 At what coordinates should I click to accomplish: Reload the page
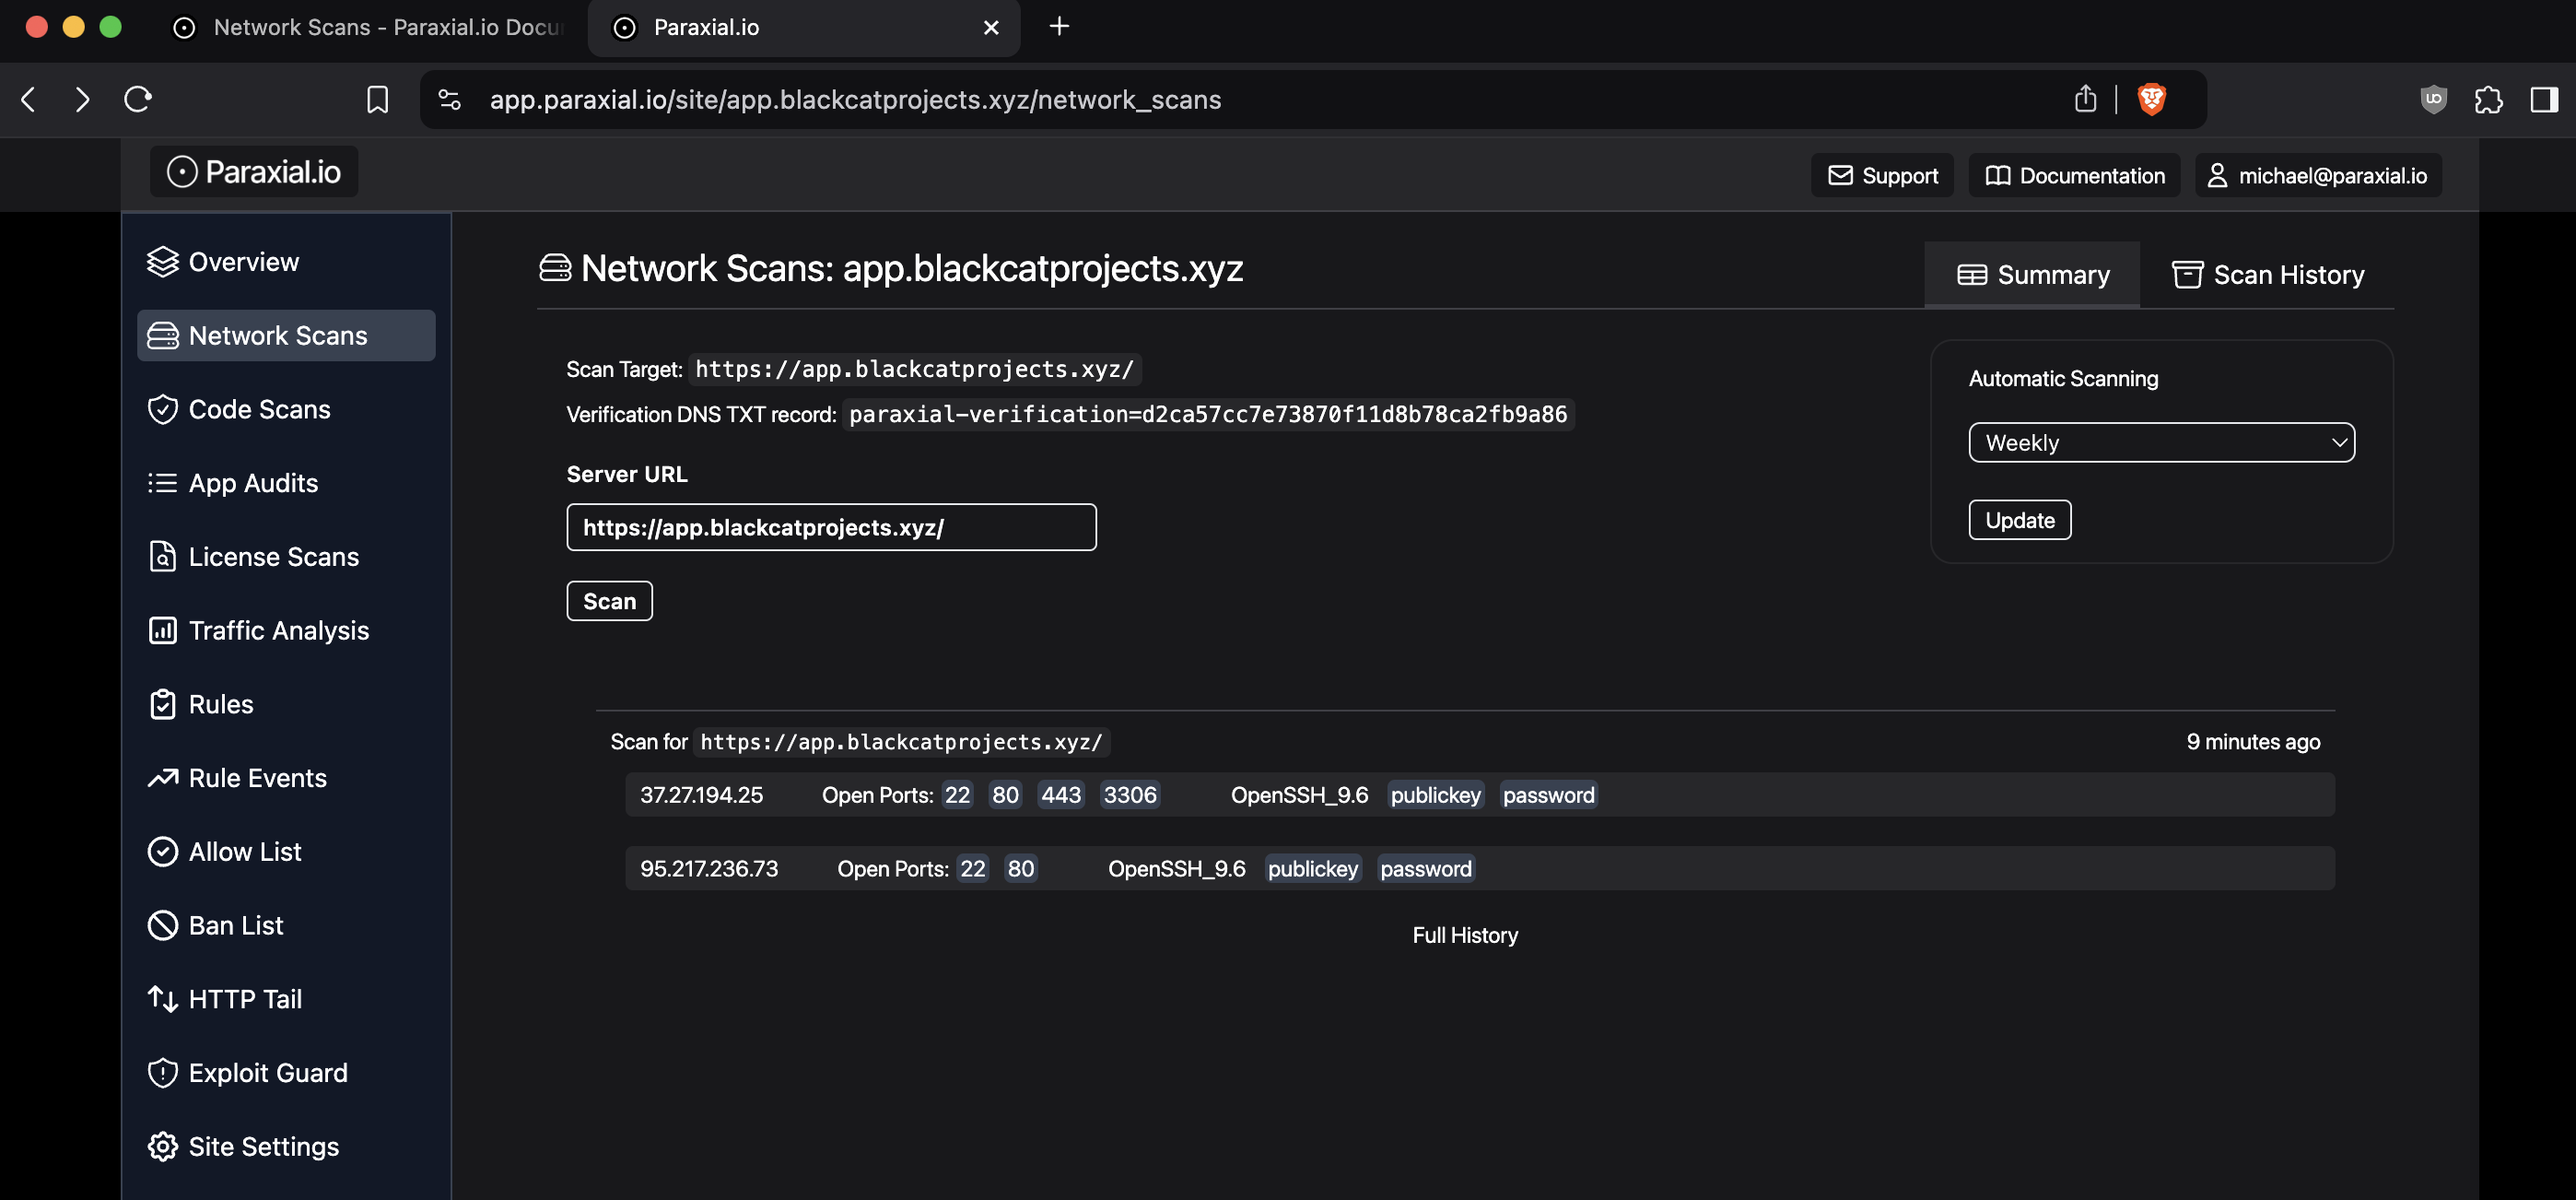tap(138, 99)
